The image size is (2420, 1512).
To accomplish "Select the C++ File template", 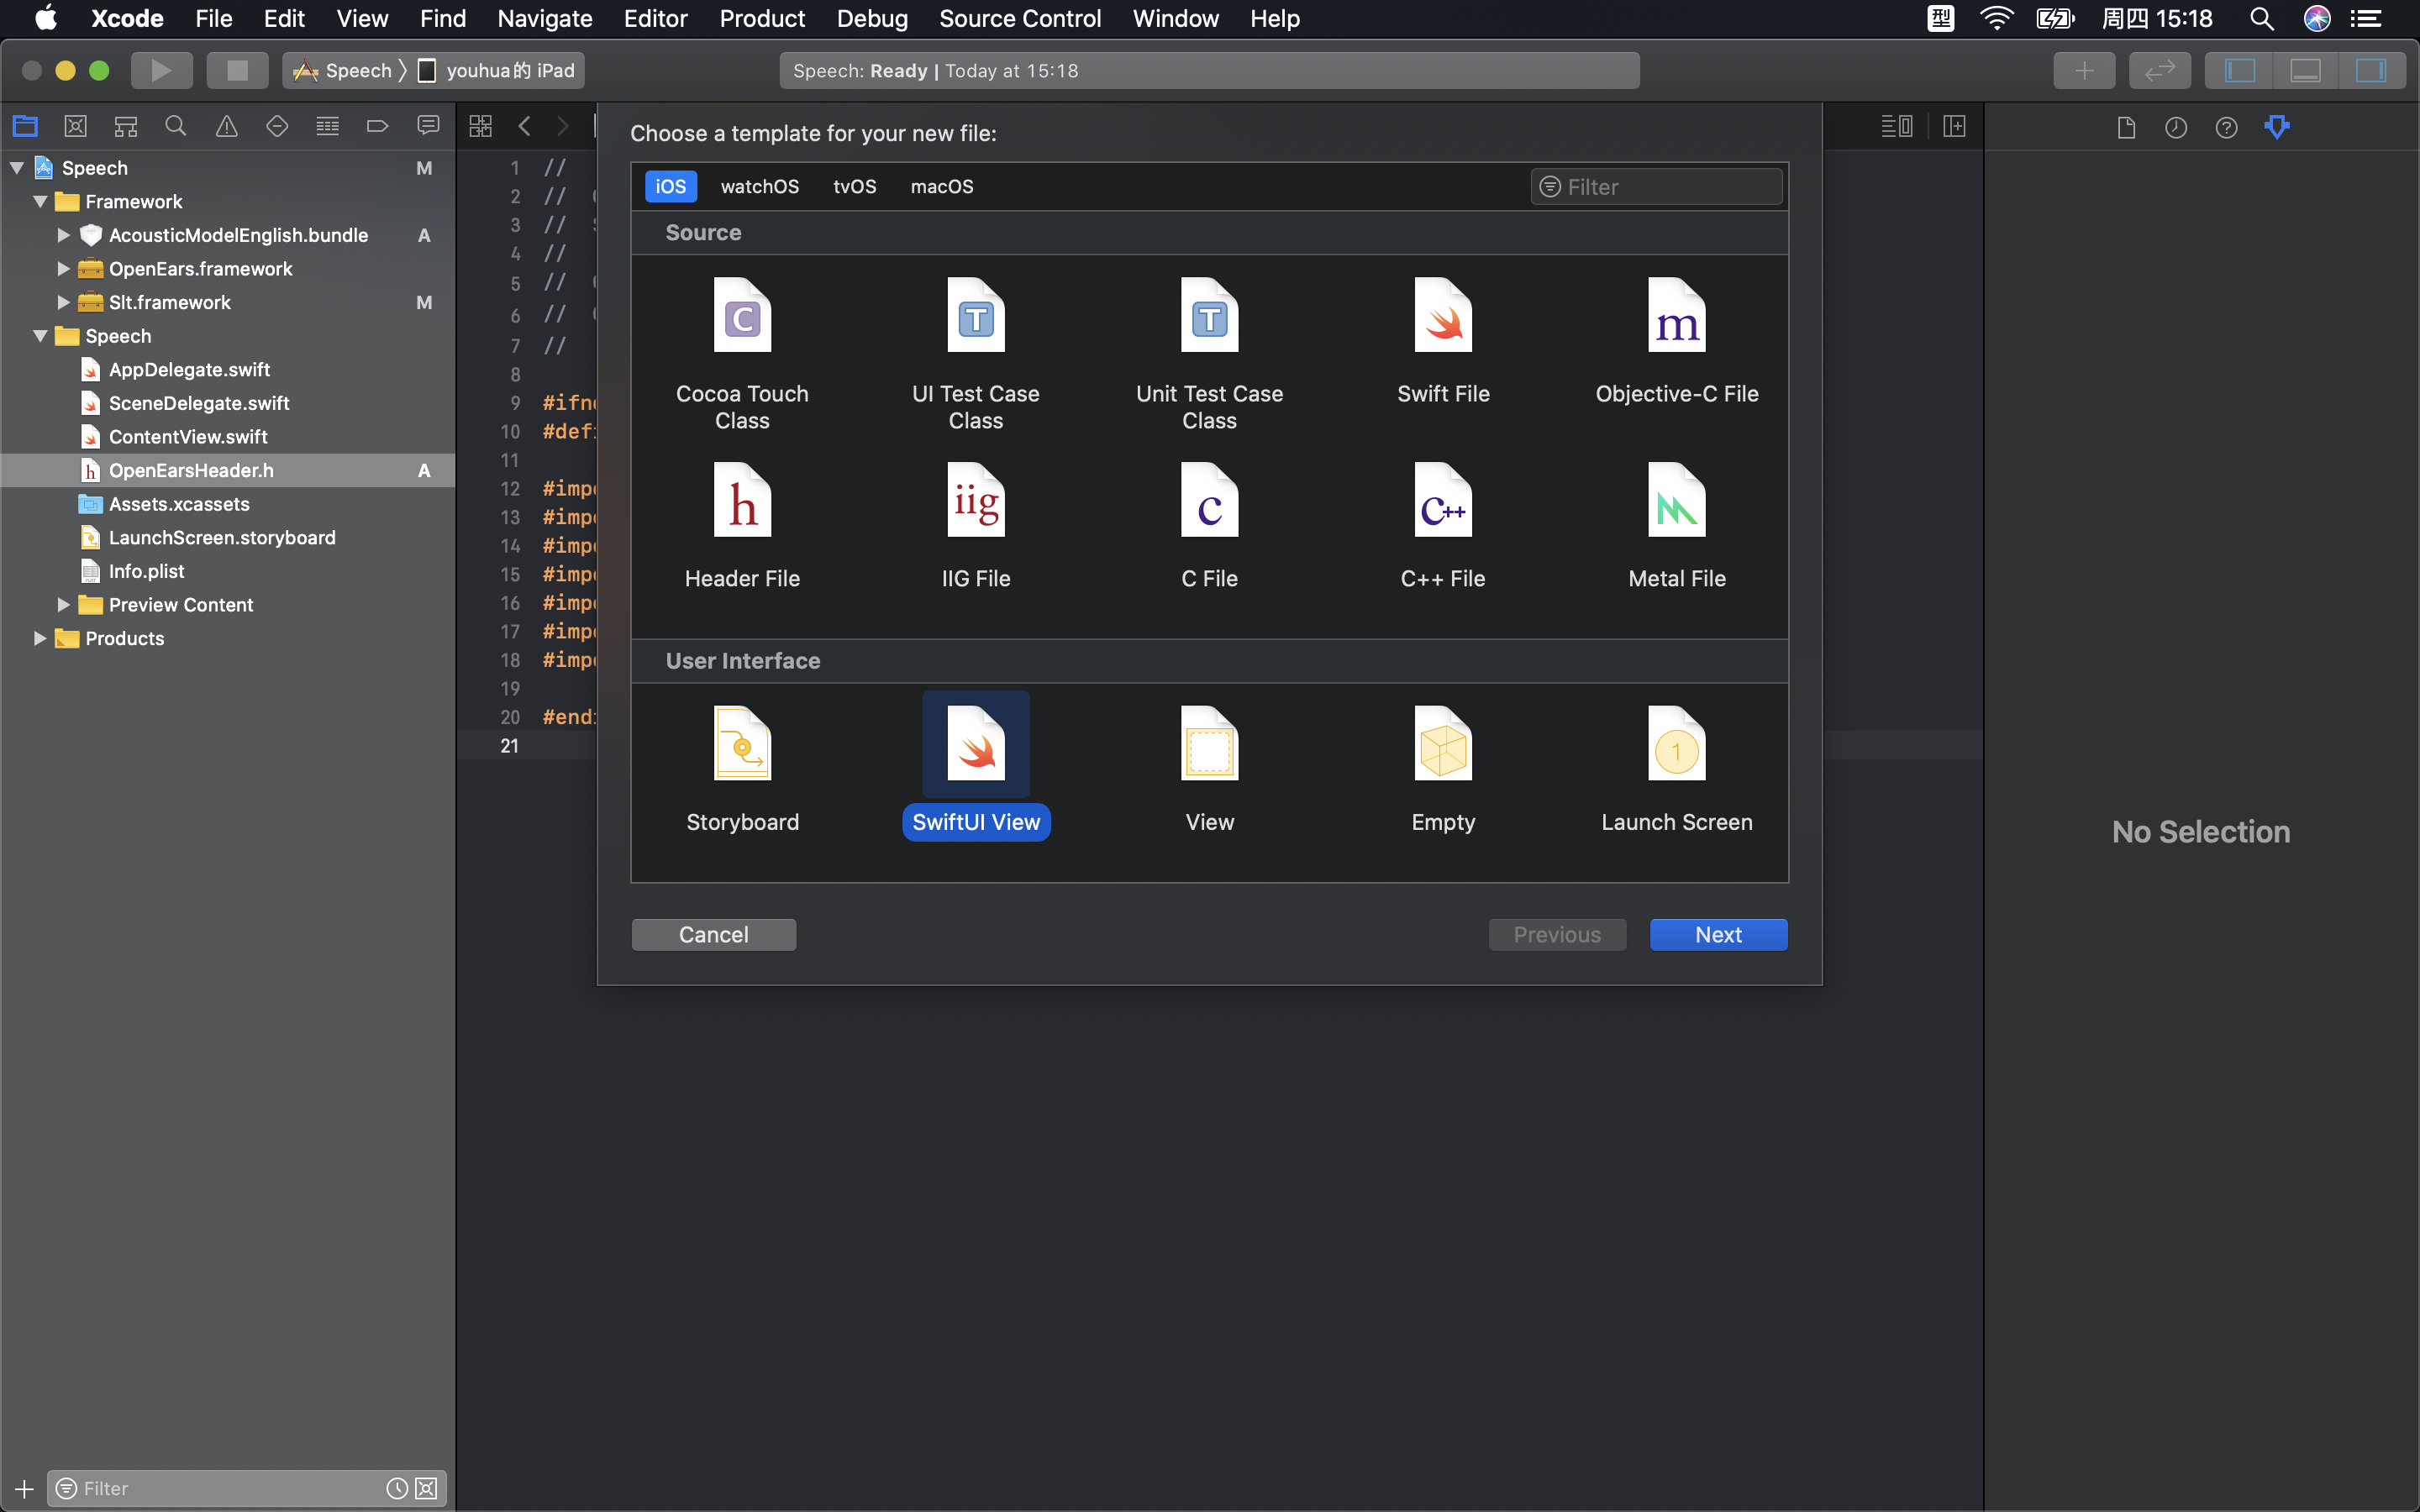I will pos(1443,526).
